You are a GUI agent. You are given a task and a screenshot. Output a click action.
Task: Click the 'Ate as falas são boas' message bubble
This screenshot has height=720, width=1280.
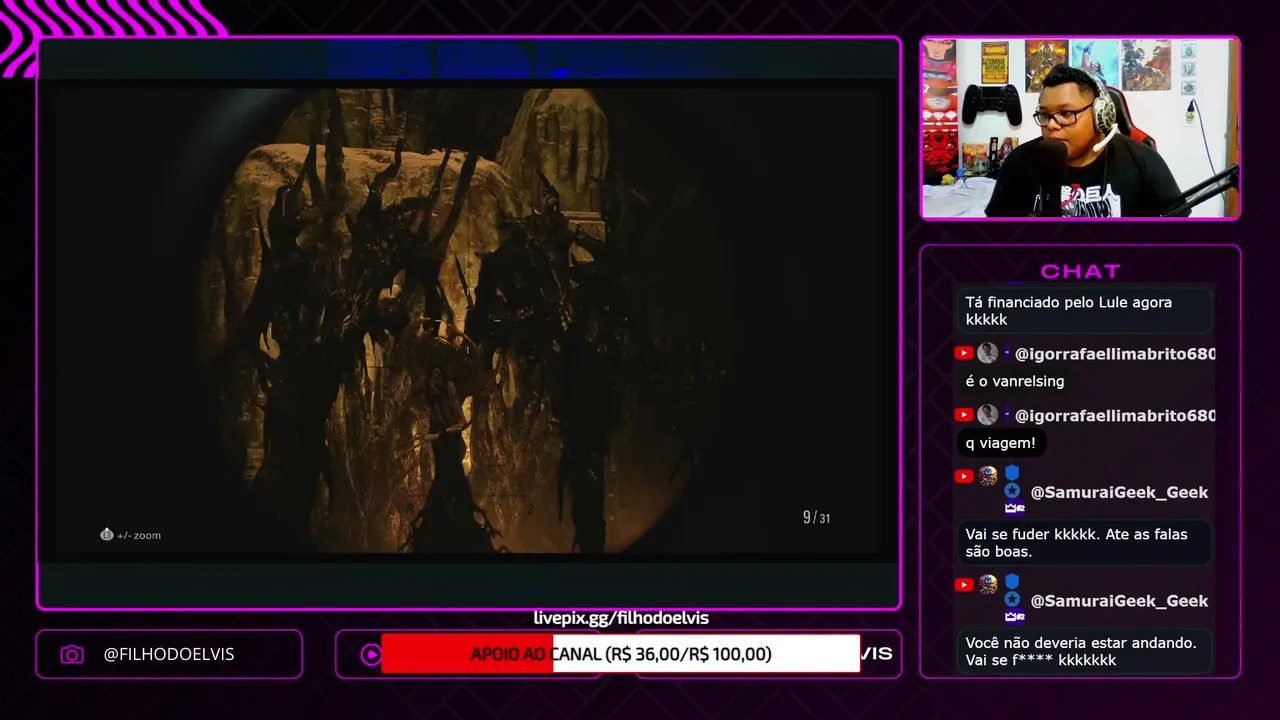(x=1084, y=543)
